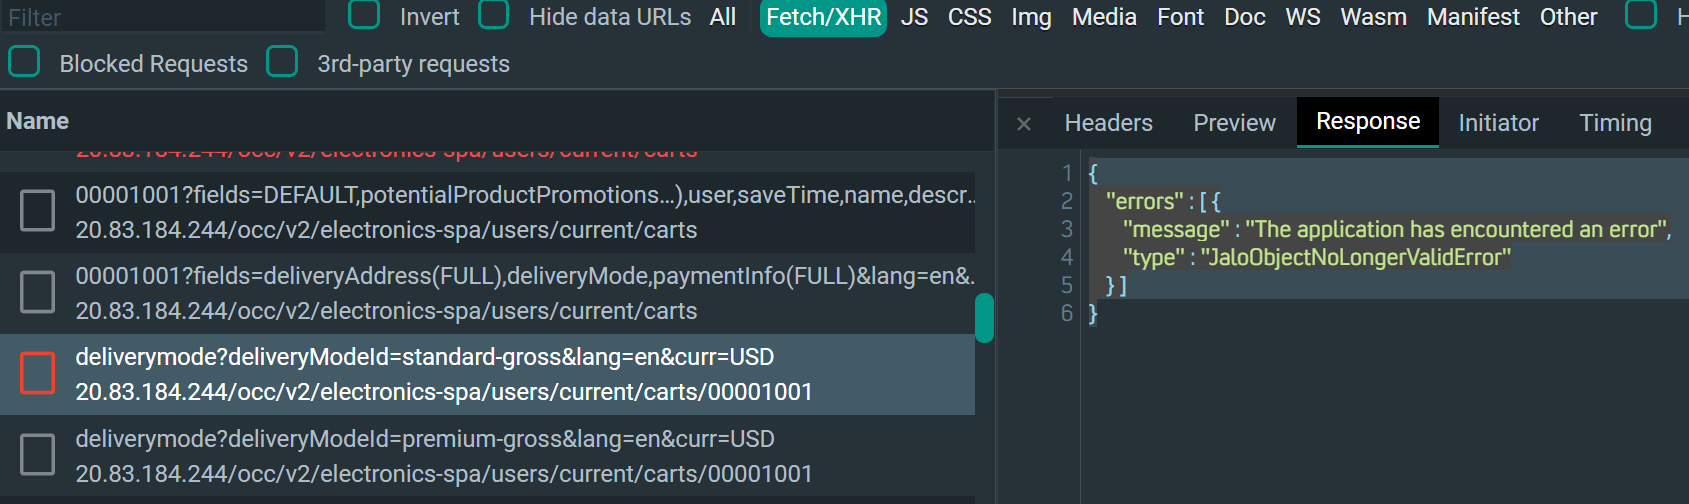Enable 3rd-party requests checkbox
The image size is (1689, 504).
[283, 62]
